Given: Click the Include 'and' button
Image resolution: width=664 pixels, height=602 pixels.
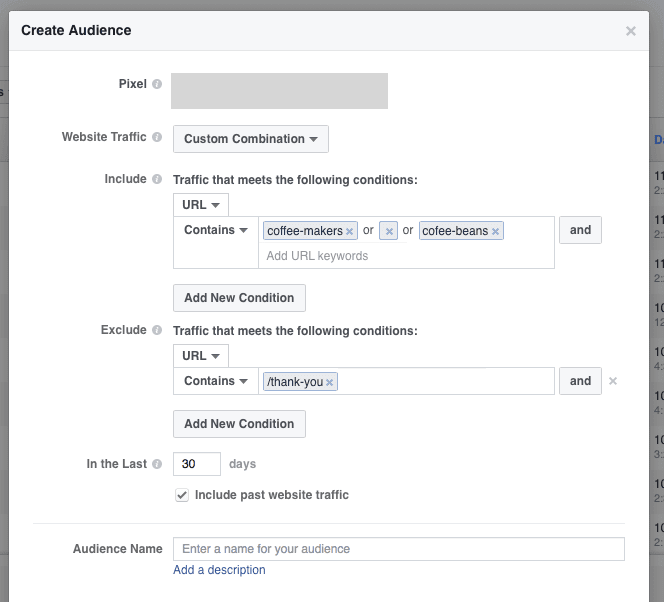Looking at the screenshot, I should click(580, 230).
